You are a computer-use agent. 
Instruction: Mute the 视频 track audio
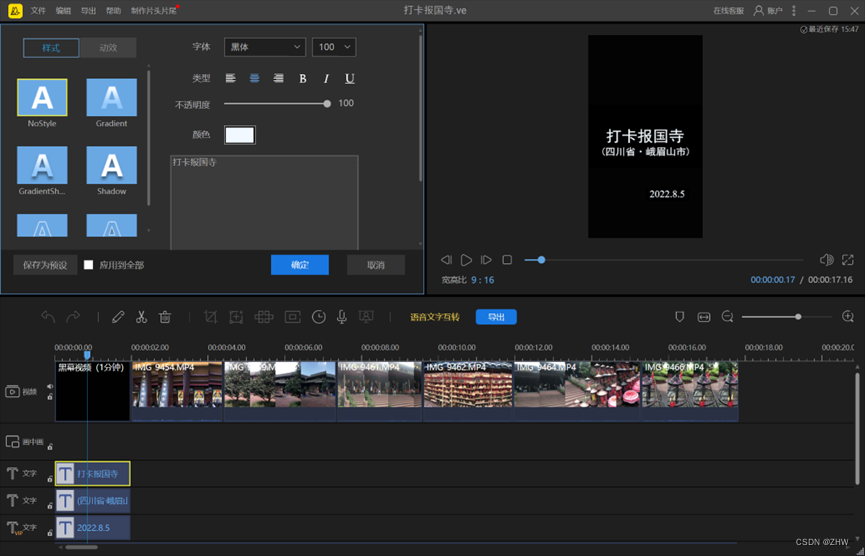point(50,387)
